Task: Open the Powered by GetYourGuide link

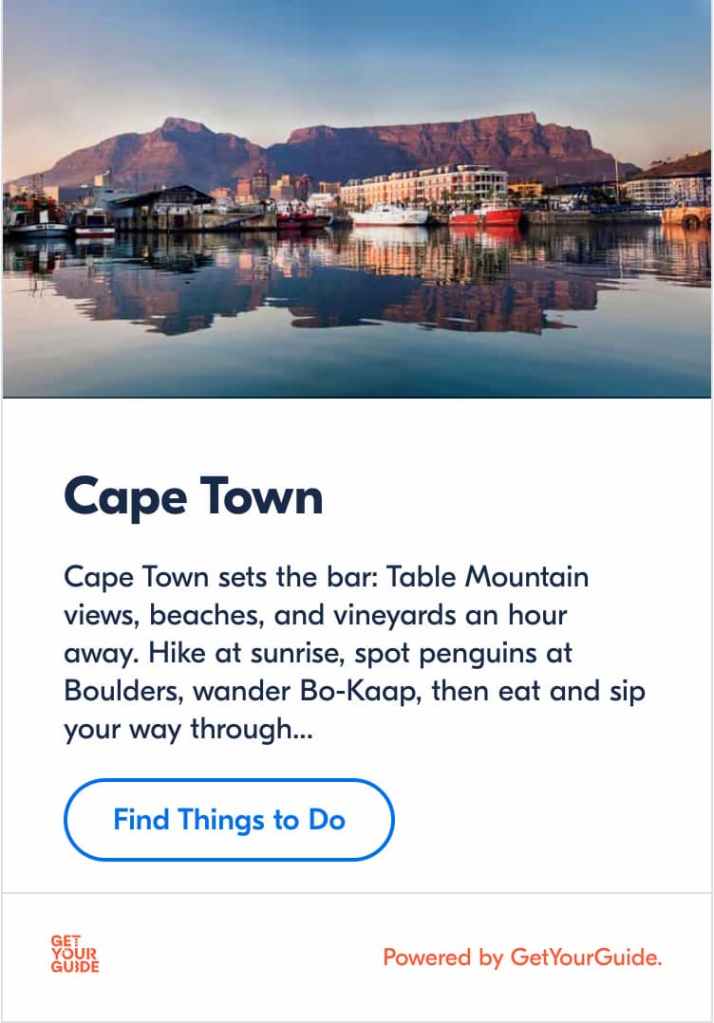Action: coord(522,957)
